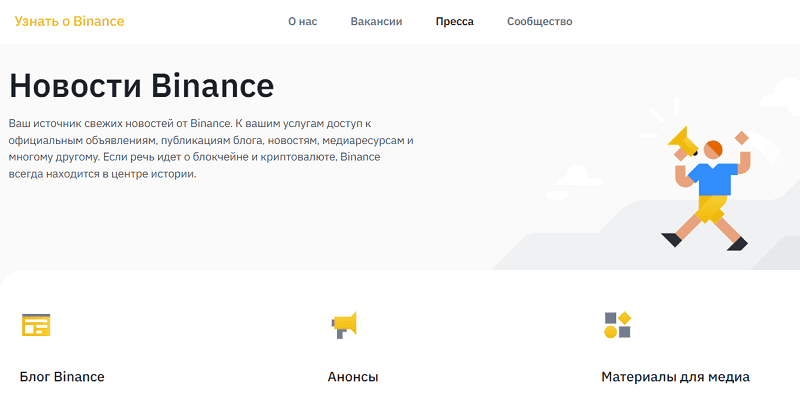Open the 'Сообщество' section
This screenshot has width=800, height=404.
539,21
